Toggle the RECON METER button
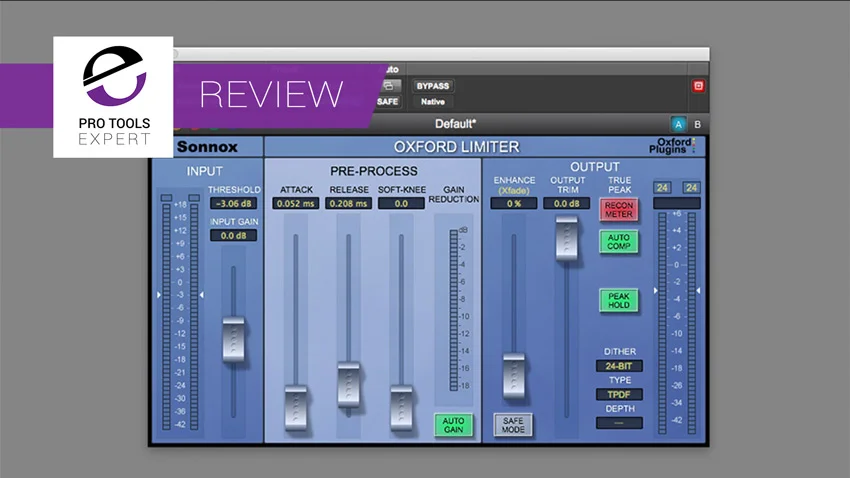The height and width of the screenshot is (478, 850). (619, 210)
